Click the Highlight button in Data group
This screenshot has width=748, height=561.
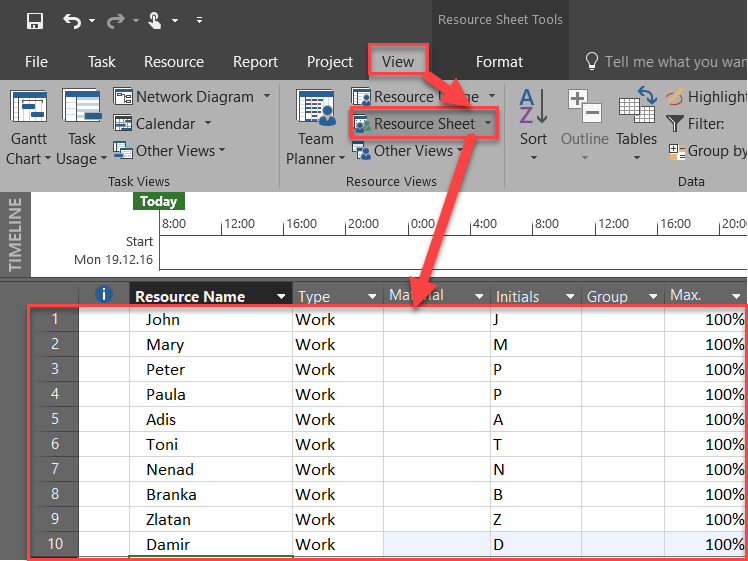706,97
